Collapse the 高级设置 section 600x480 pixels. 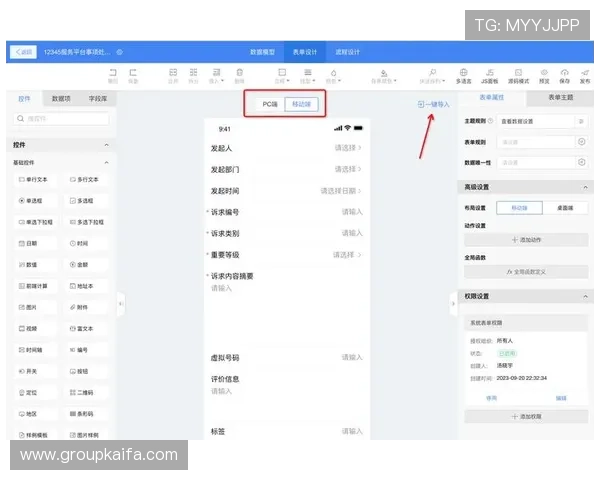[x=585, y=187]
